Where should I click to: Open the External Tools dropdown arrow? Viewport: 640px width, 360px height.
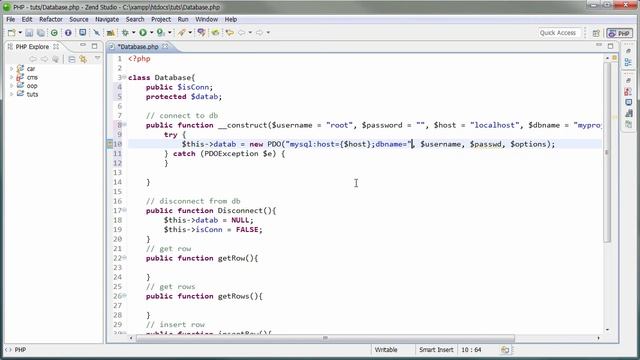(190, 33)
